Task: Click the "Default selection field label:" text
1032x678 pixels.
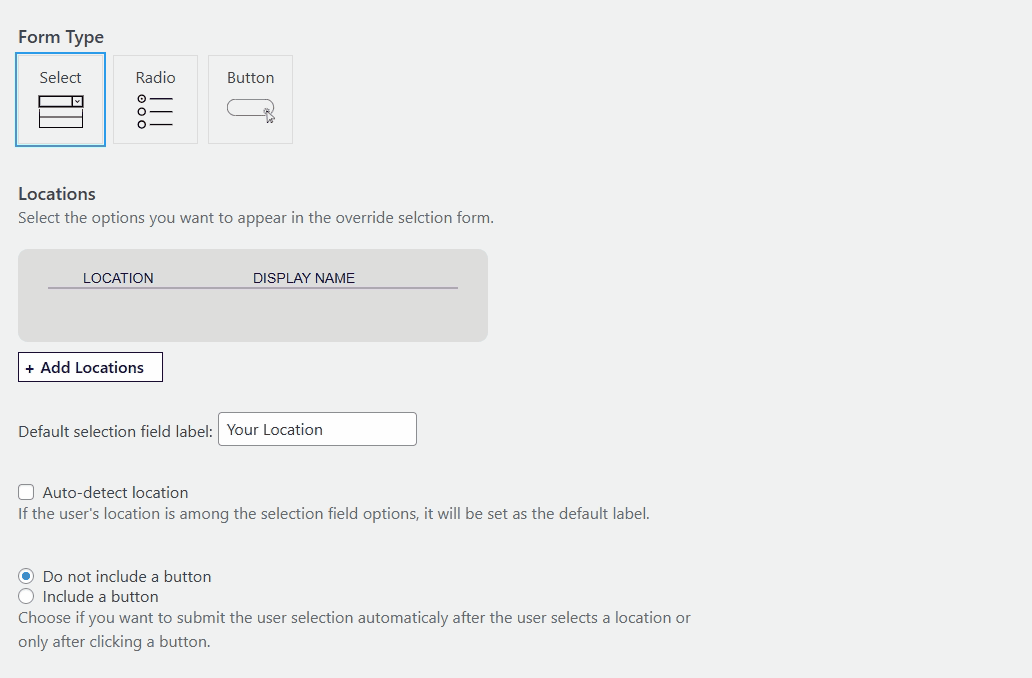Action: 115,431
